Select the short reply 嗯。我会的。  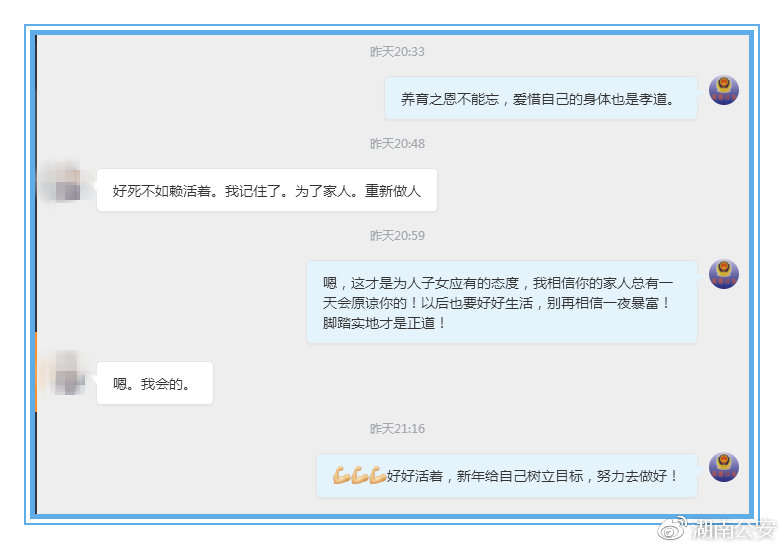(x=155, y=384)
